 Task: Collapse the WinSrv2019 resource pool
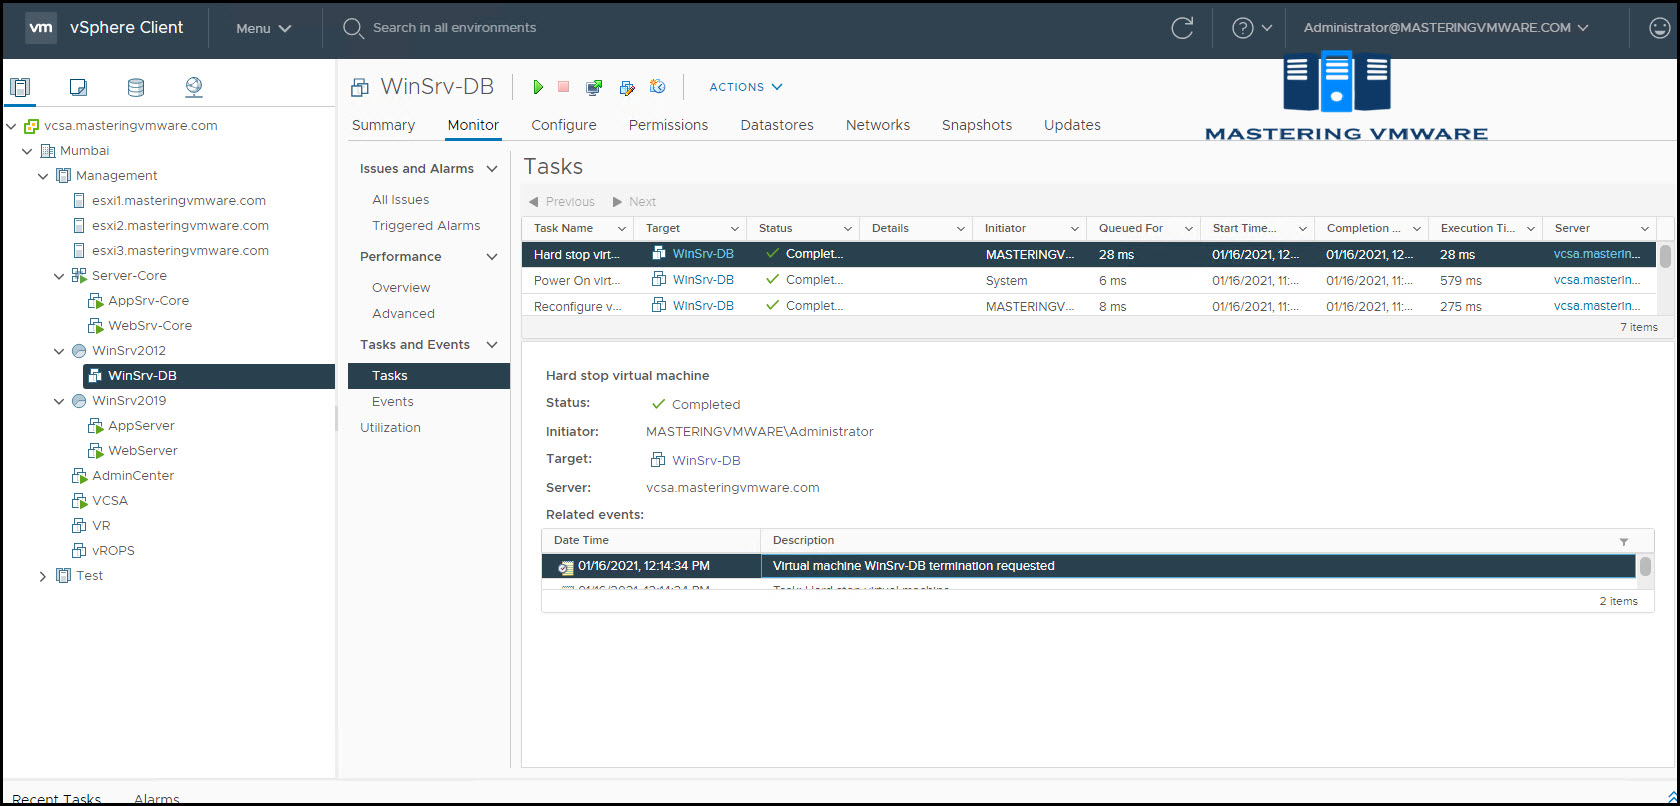[60, 401]
